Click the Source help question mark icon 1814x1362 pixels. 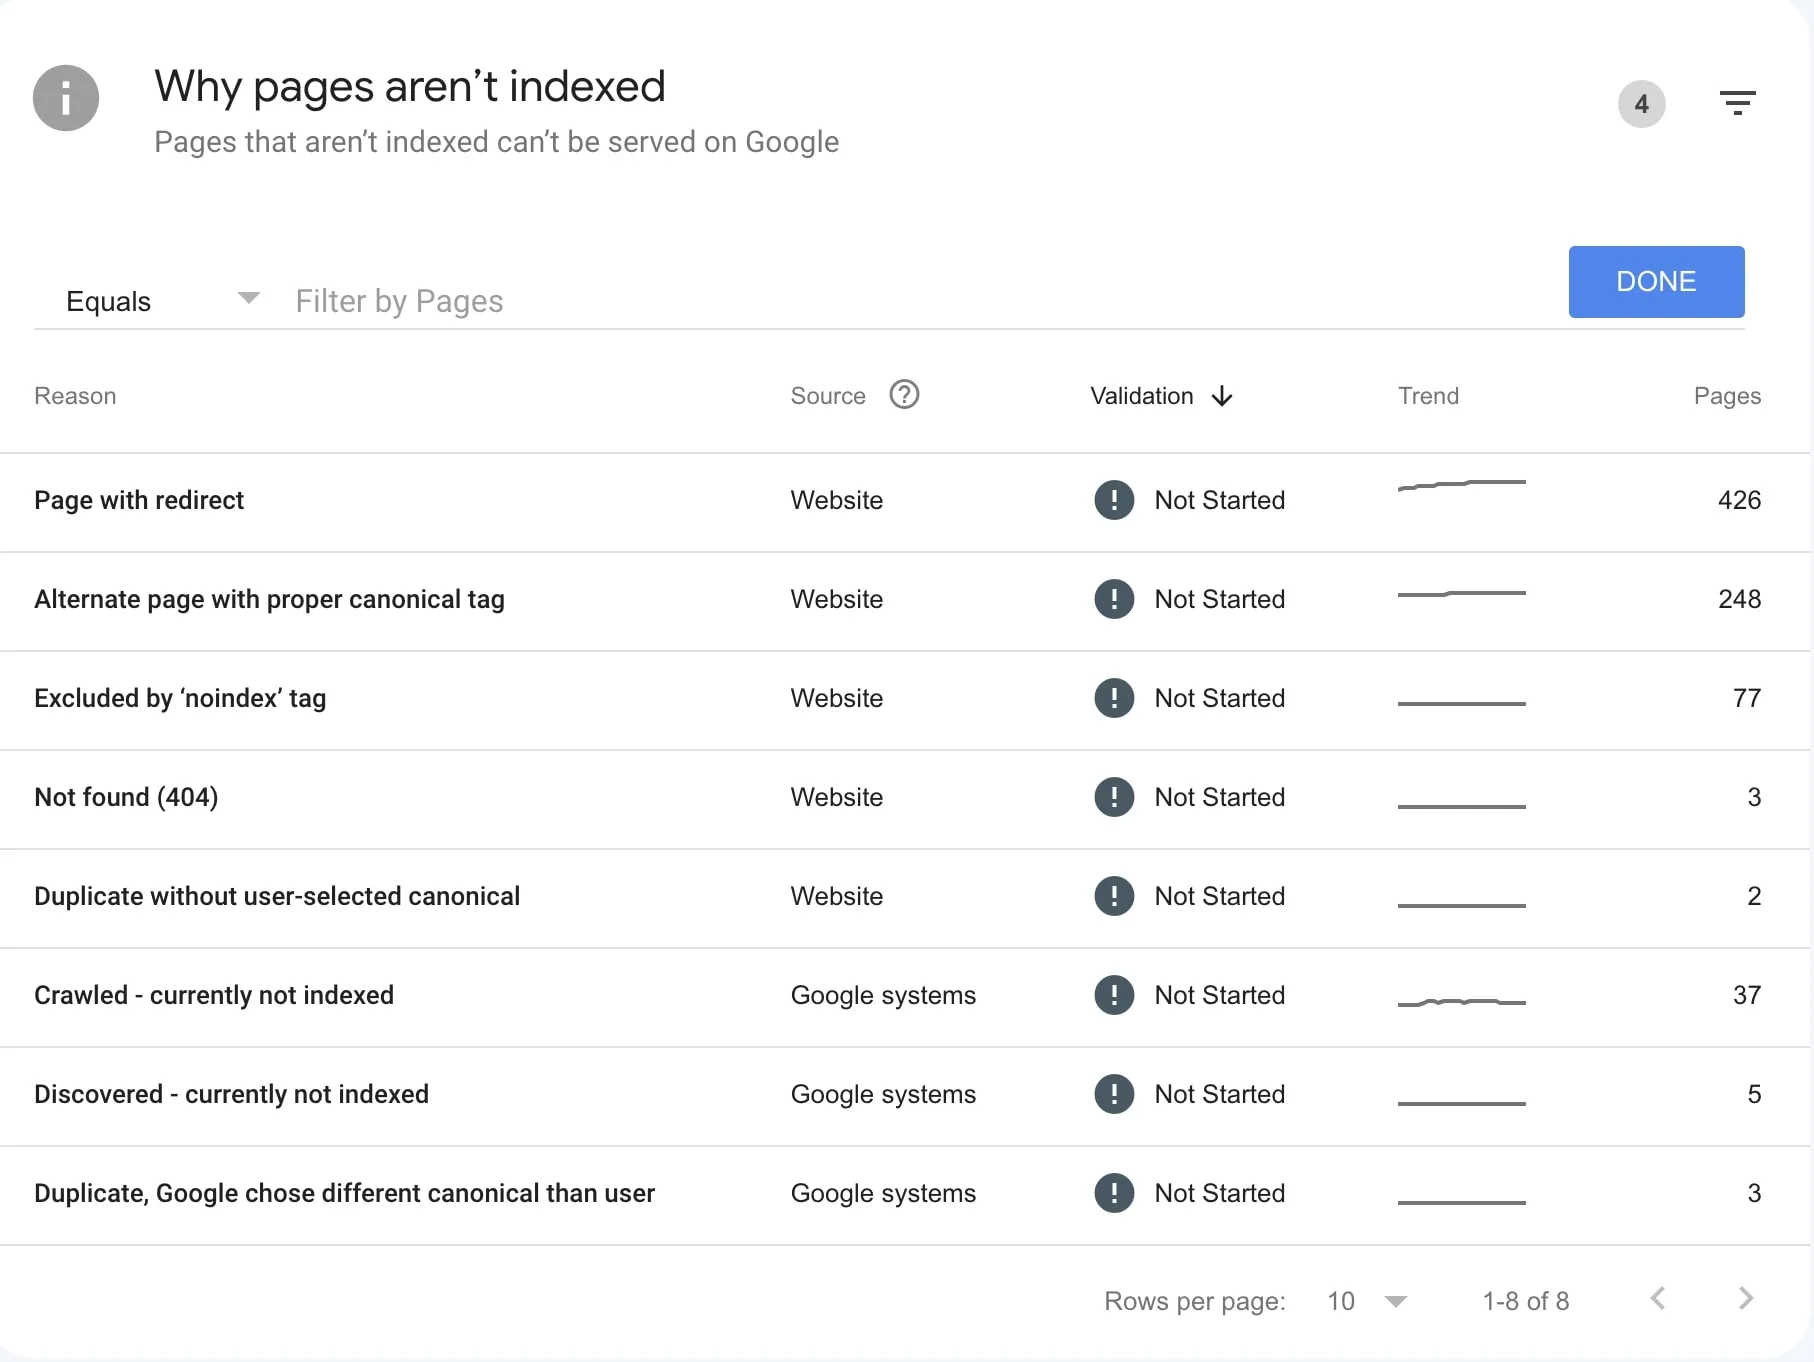click(x=904, y=395)
